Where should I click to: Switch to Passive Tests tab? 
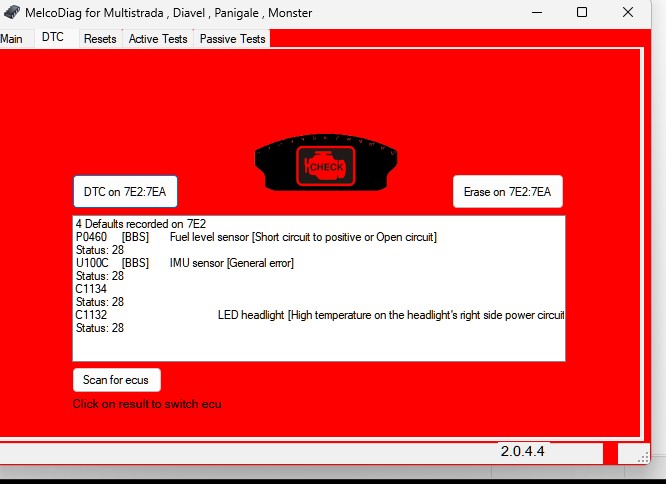click(x=232, y=39)
